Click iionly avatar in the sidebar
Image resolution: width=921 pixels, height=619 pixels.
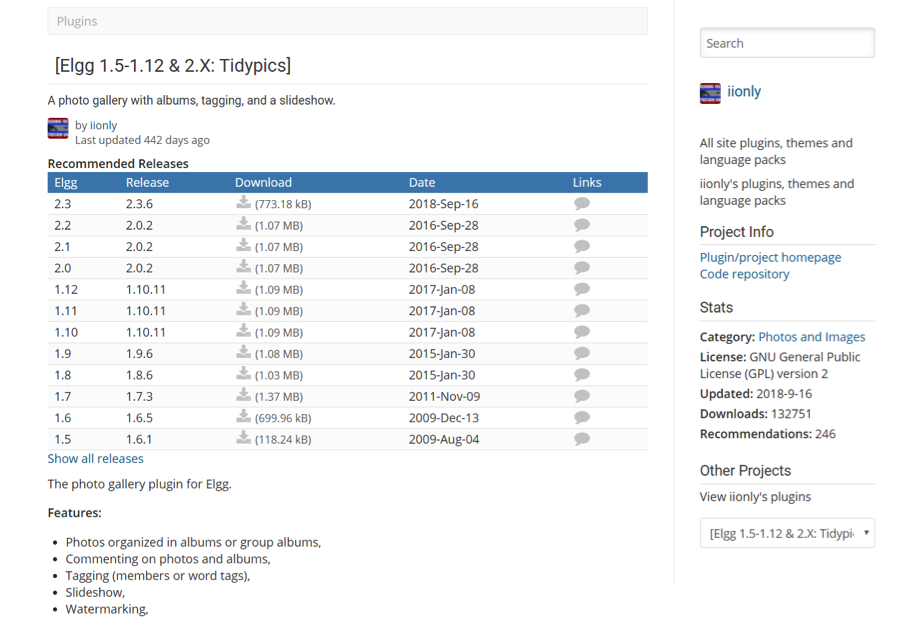(x=710, y=93)
